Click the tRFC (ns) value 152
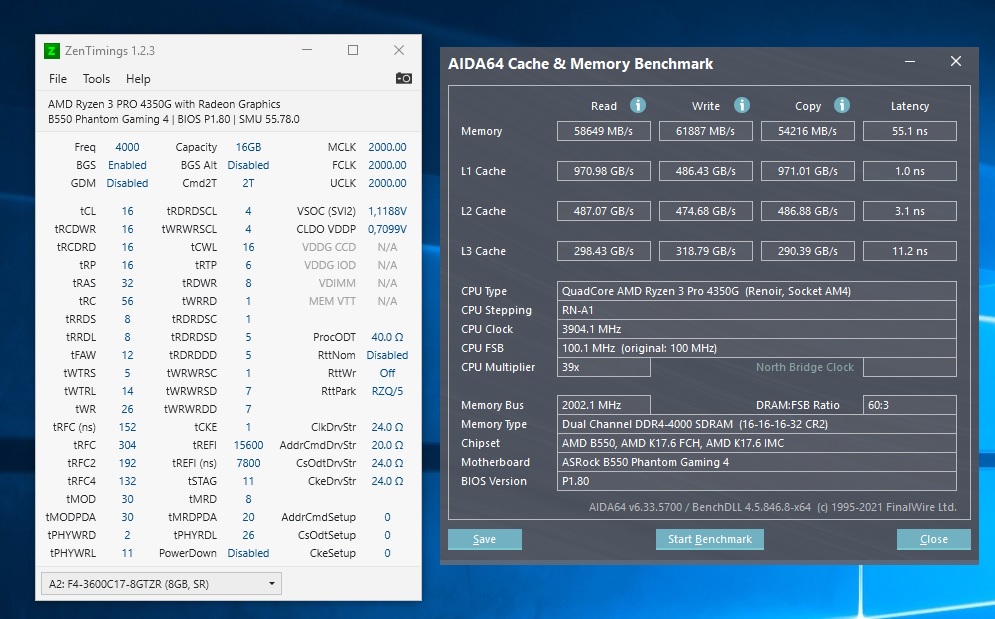This screenshot has height=619, width=995. [x=127, y=427]
